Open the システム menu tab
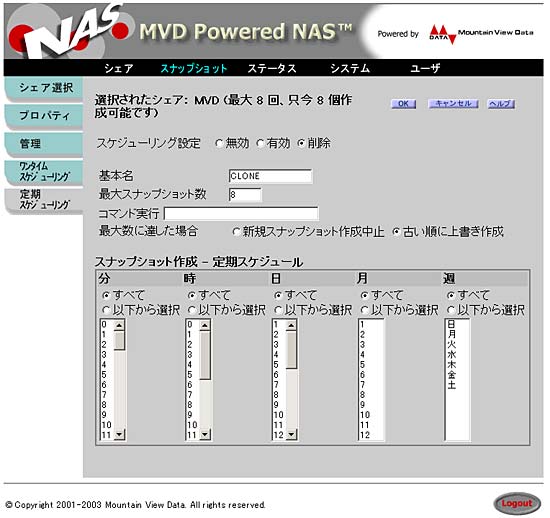Image resolution: width=550 pixels, height=518 pixels. (x=350, y=68)
